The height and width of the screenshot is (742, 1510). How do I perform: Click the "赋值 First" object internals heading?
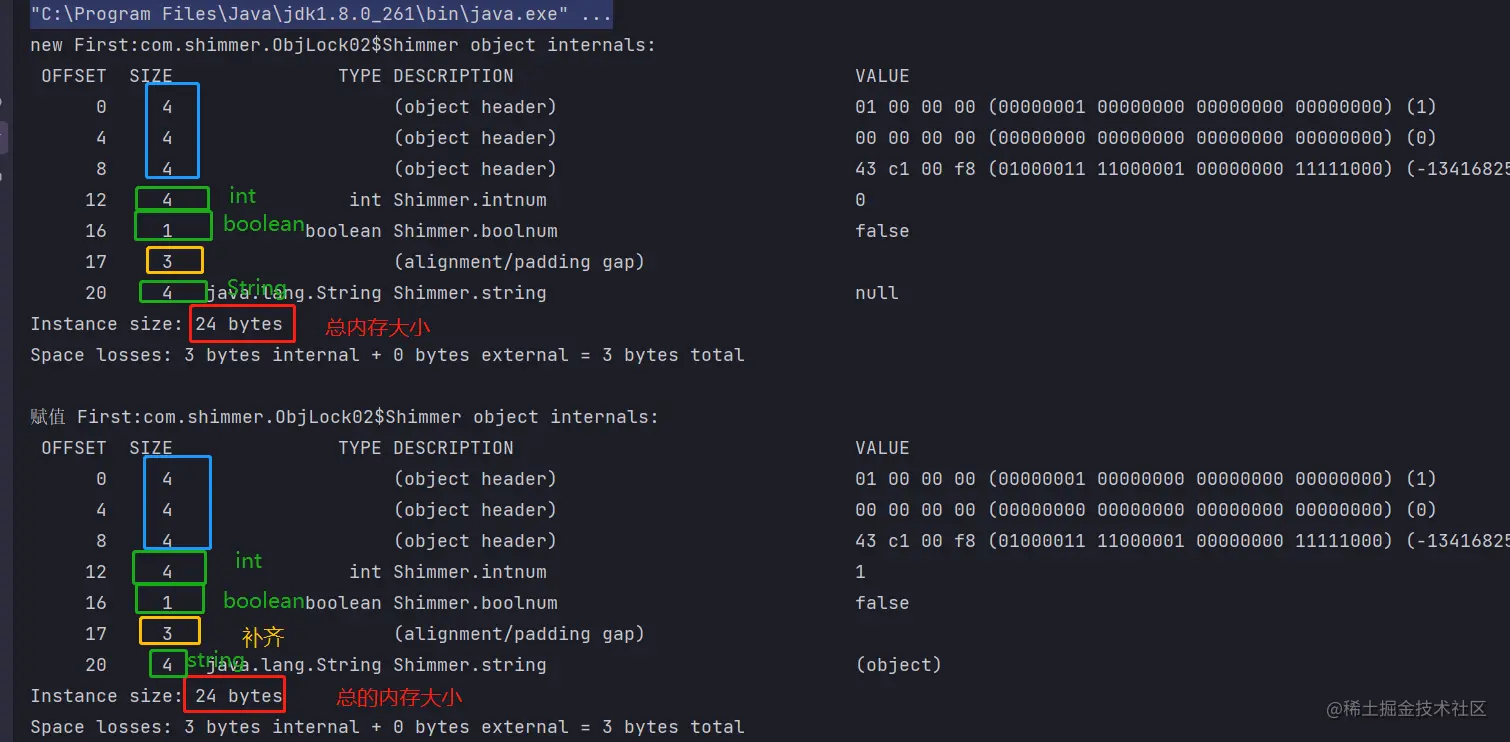[x=344, y=417]
